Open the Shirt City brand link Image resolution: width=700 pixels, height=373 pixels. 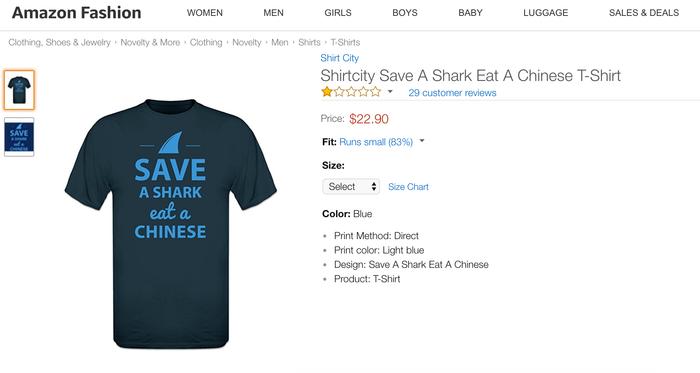coord(339,58)
